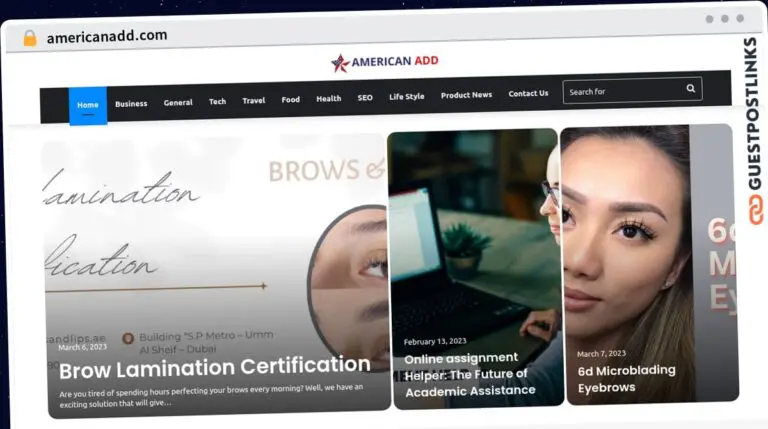
Task: Click the American Add star logo
Action: 340,63
